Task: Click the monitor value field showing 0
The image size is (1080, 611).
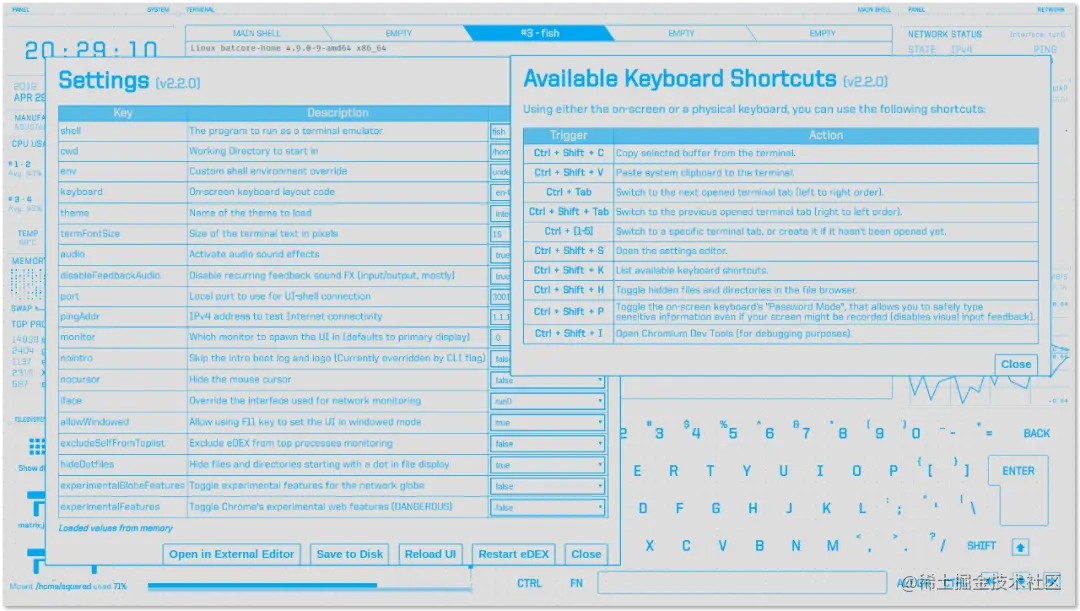Action: [x=500, y=338]
